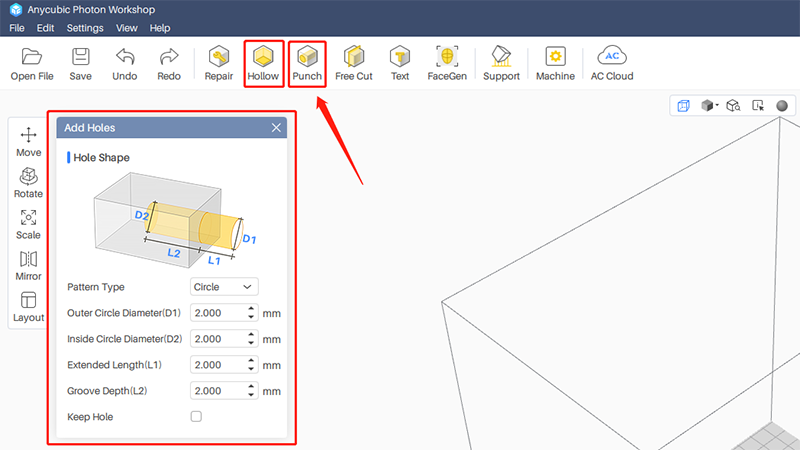Screen dimensions: 800x450
Task: Decrease Inside Circle Diameter(D2) with down arrow
Action: pos(251,343)
